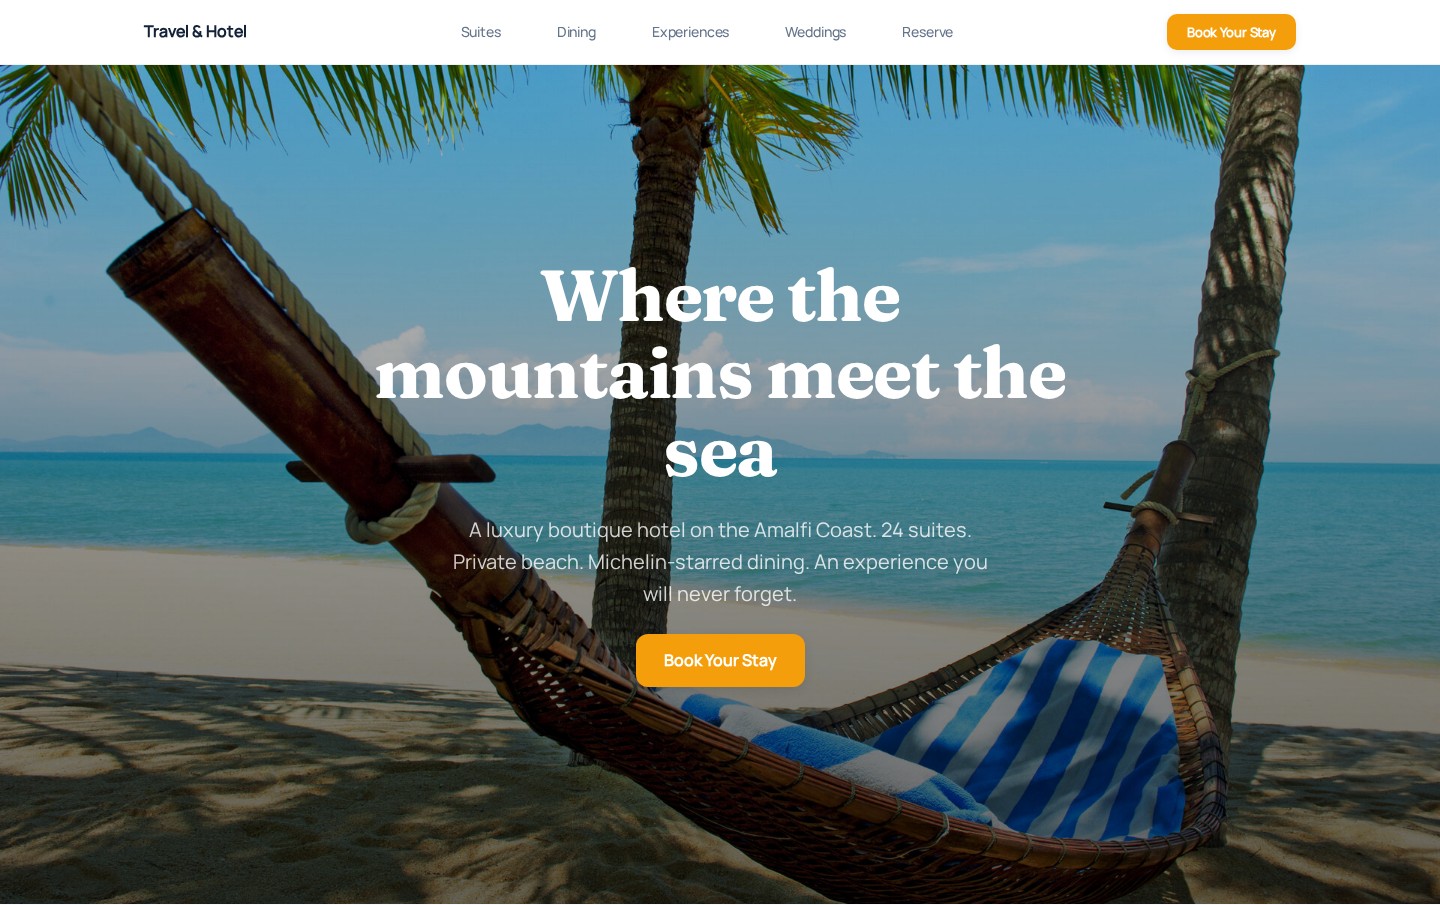Click the 'will never forget.' text line
This screenshot has width=1440, height=905.
720,594
